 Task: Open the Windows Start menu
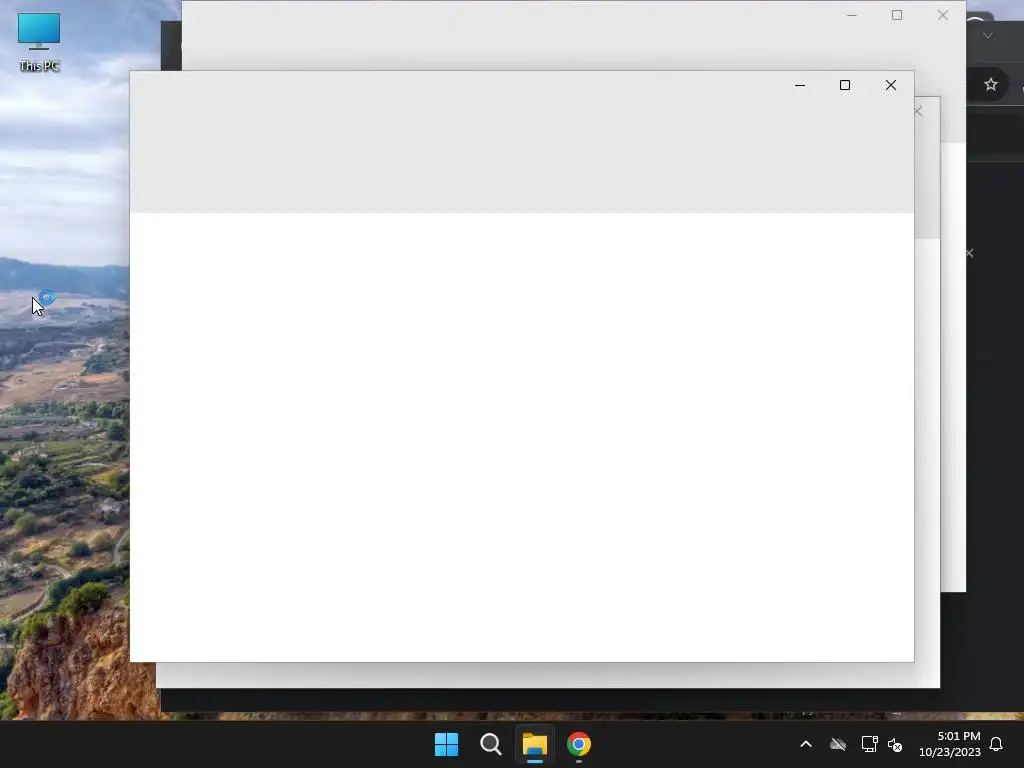coord(447,744)
